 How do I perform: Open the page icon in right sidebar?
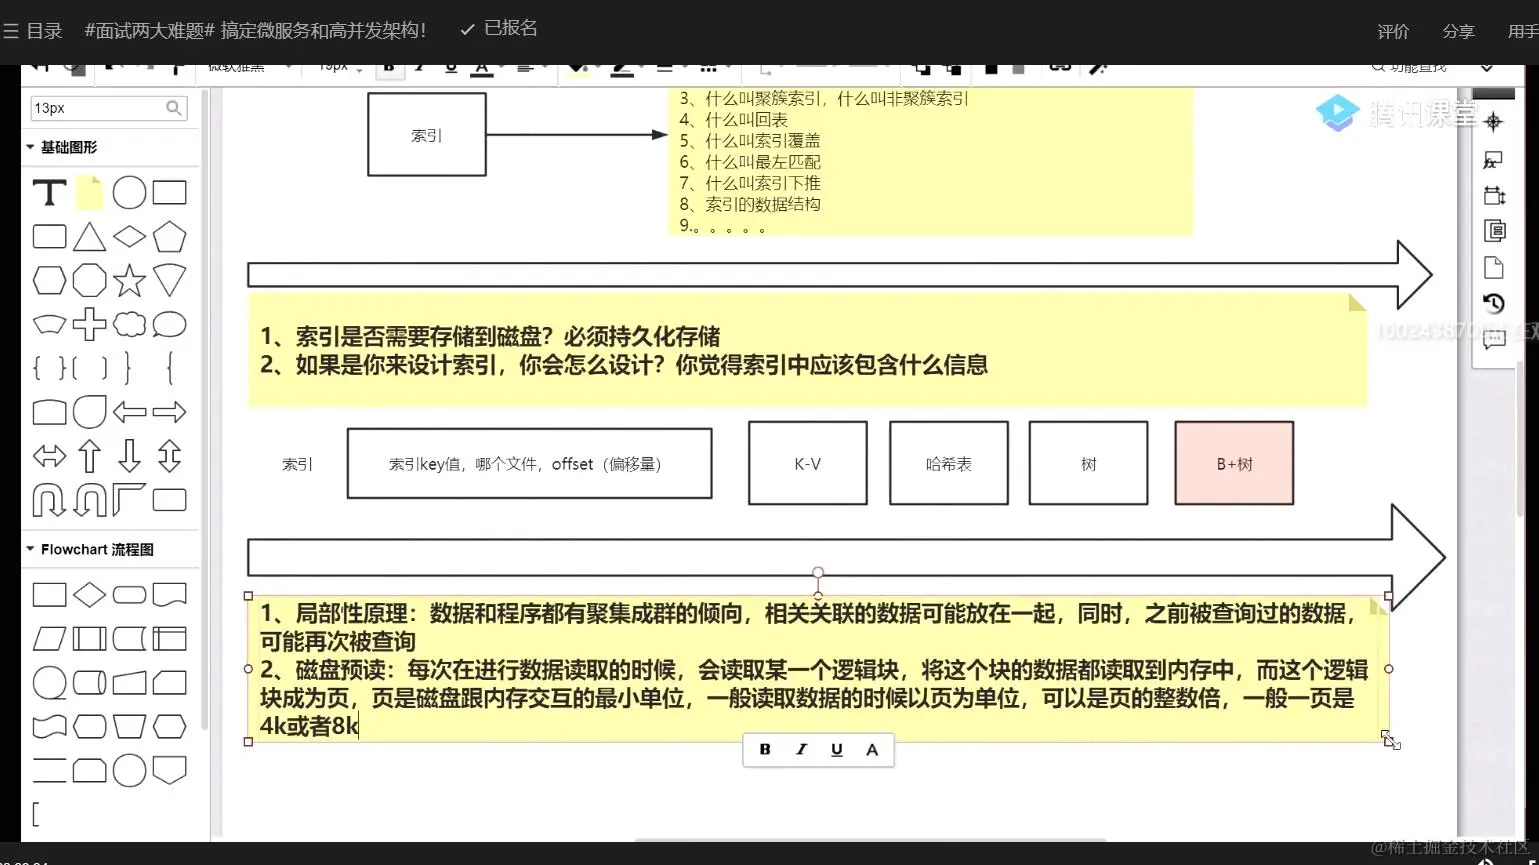(1494, 267)
